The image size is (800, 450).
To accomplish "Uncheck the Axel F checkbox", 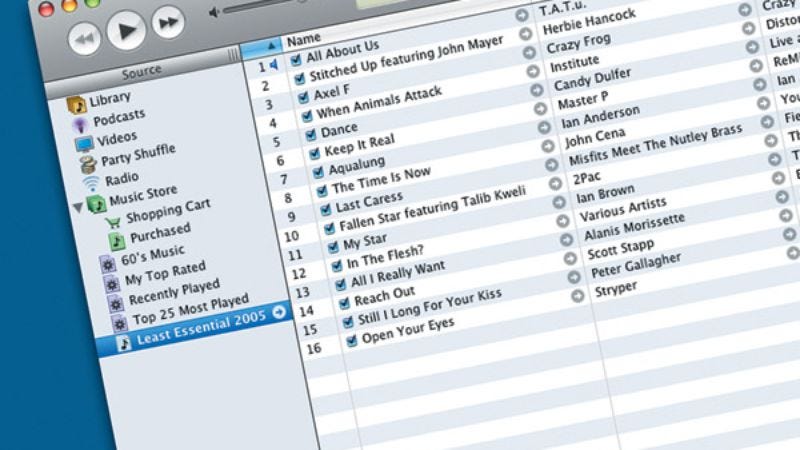I will click(303, 97).
